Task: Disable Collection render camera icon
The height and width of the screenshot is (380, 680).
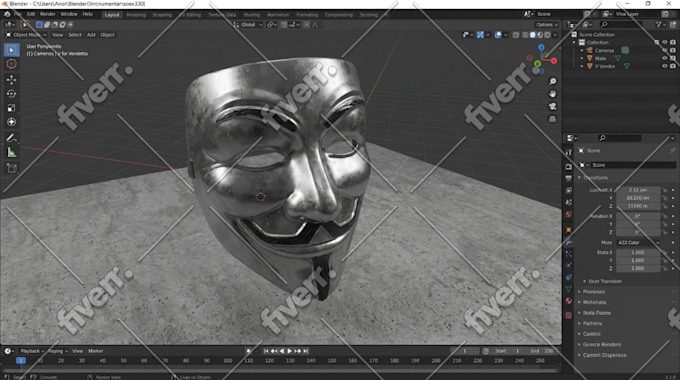Action: pyautogui.click(x=673, y=43)
